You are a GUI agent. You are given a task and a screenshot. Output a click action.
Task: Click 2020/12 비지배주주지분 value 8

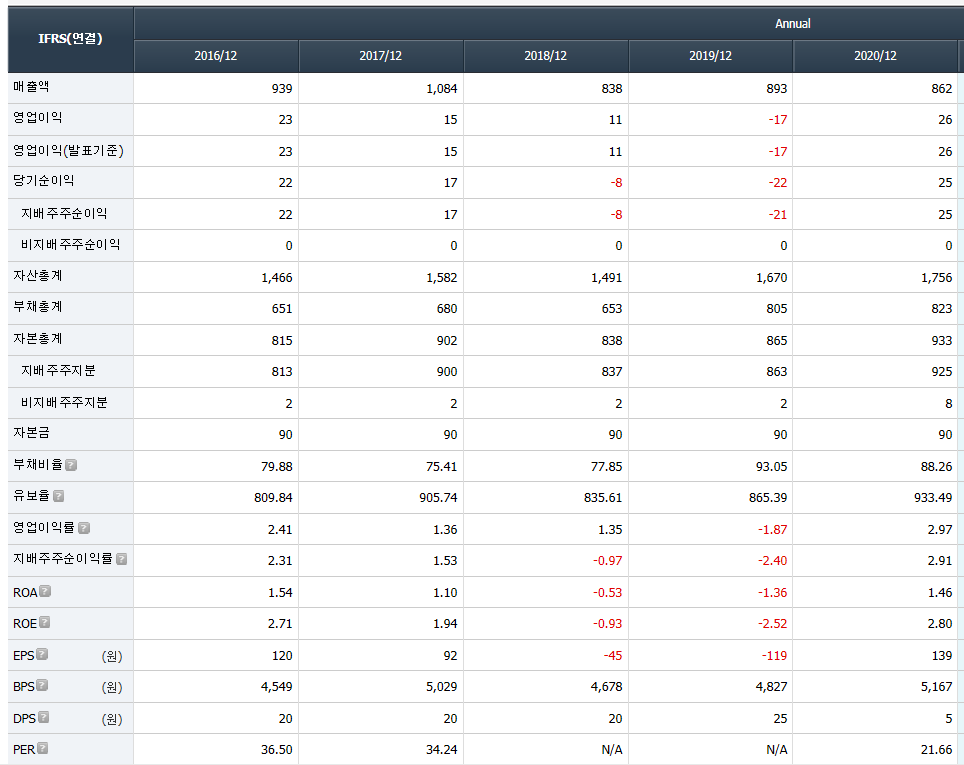pyautogui.click(x=949, y=404)
